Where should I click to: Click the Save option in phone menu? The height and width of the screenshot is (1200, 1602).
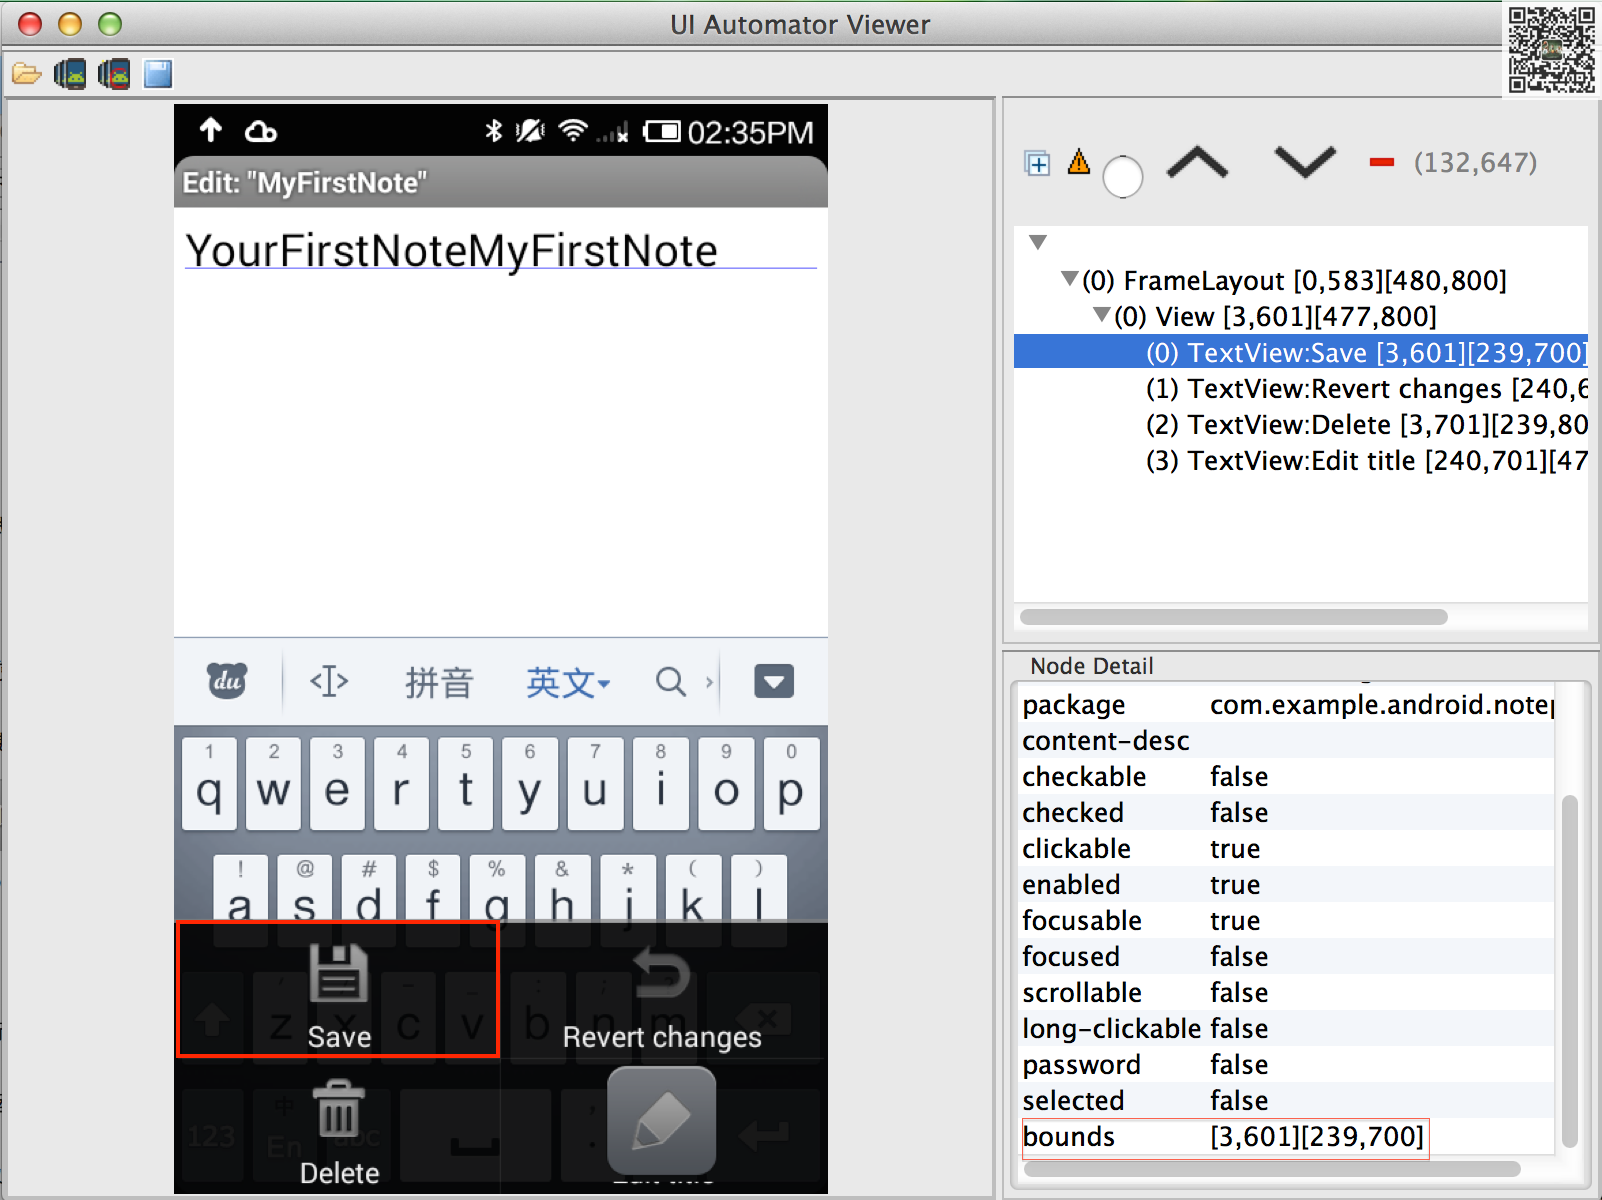[338, 990]
